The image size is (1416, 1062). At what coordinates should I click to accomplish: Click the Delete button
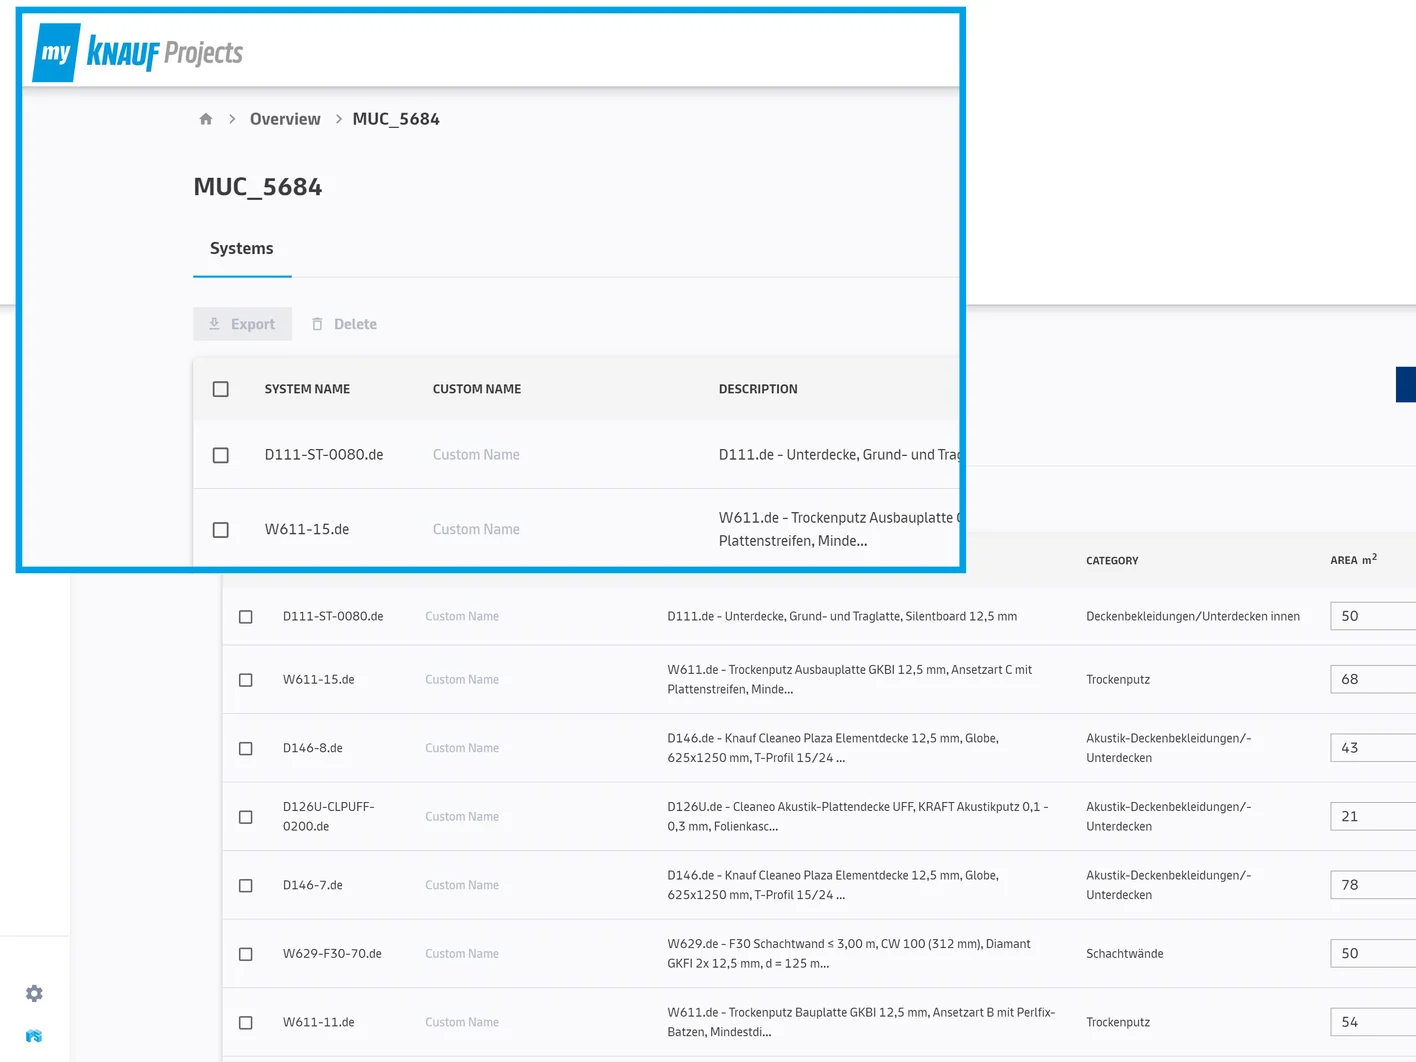click(x=344, y=324)
